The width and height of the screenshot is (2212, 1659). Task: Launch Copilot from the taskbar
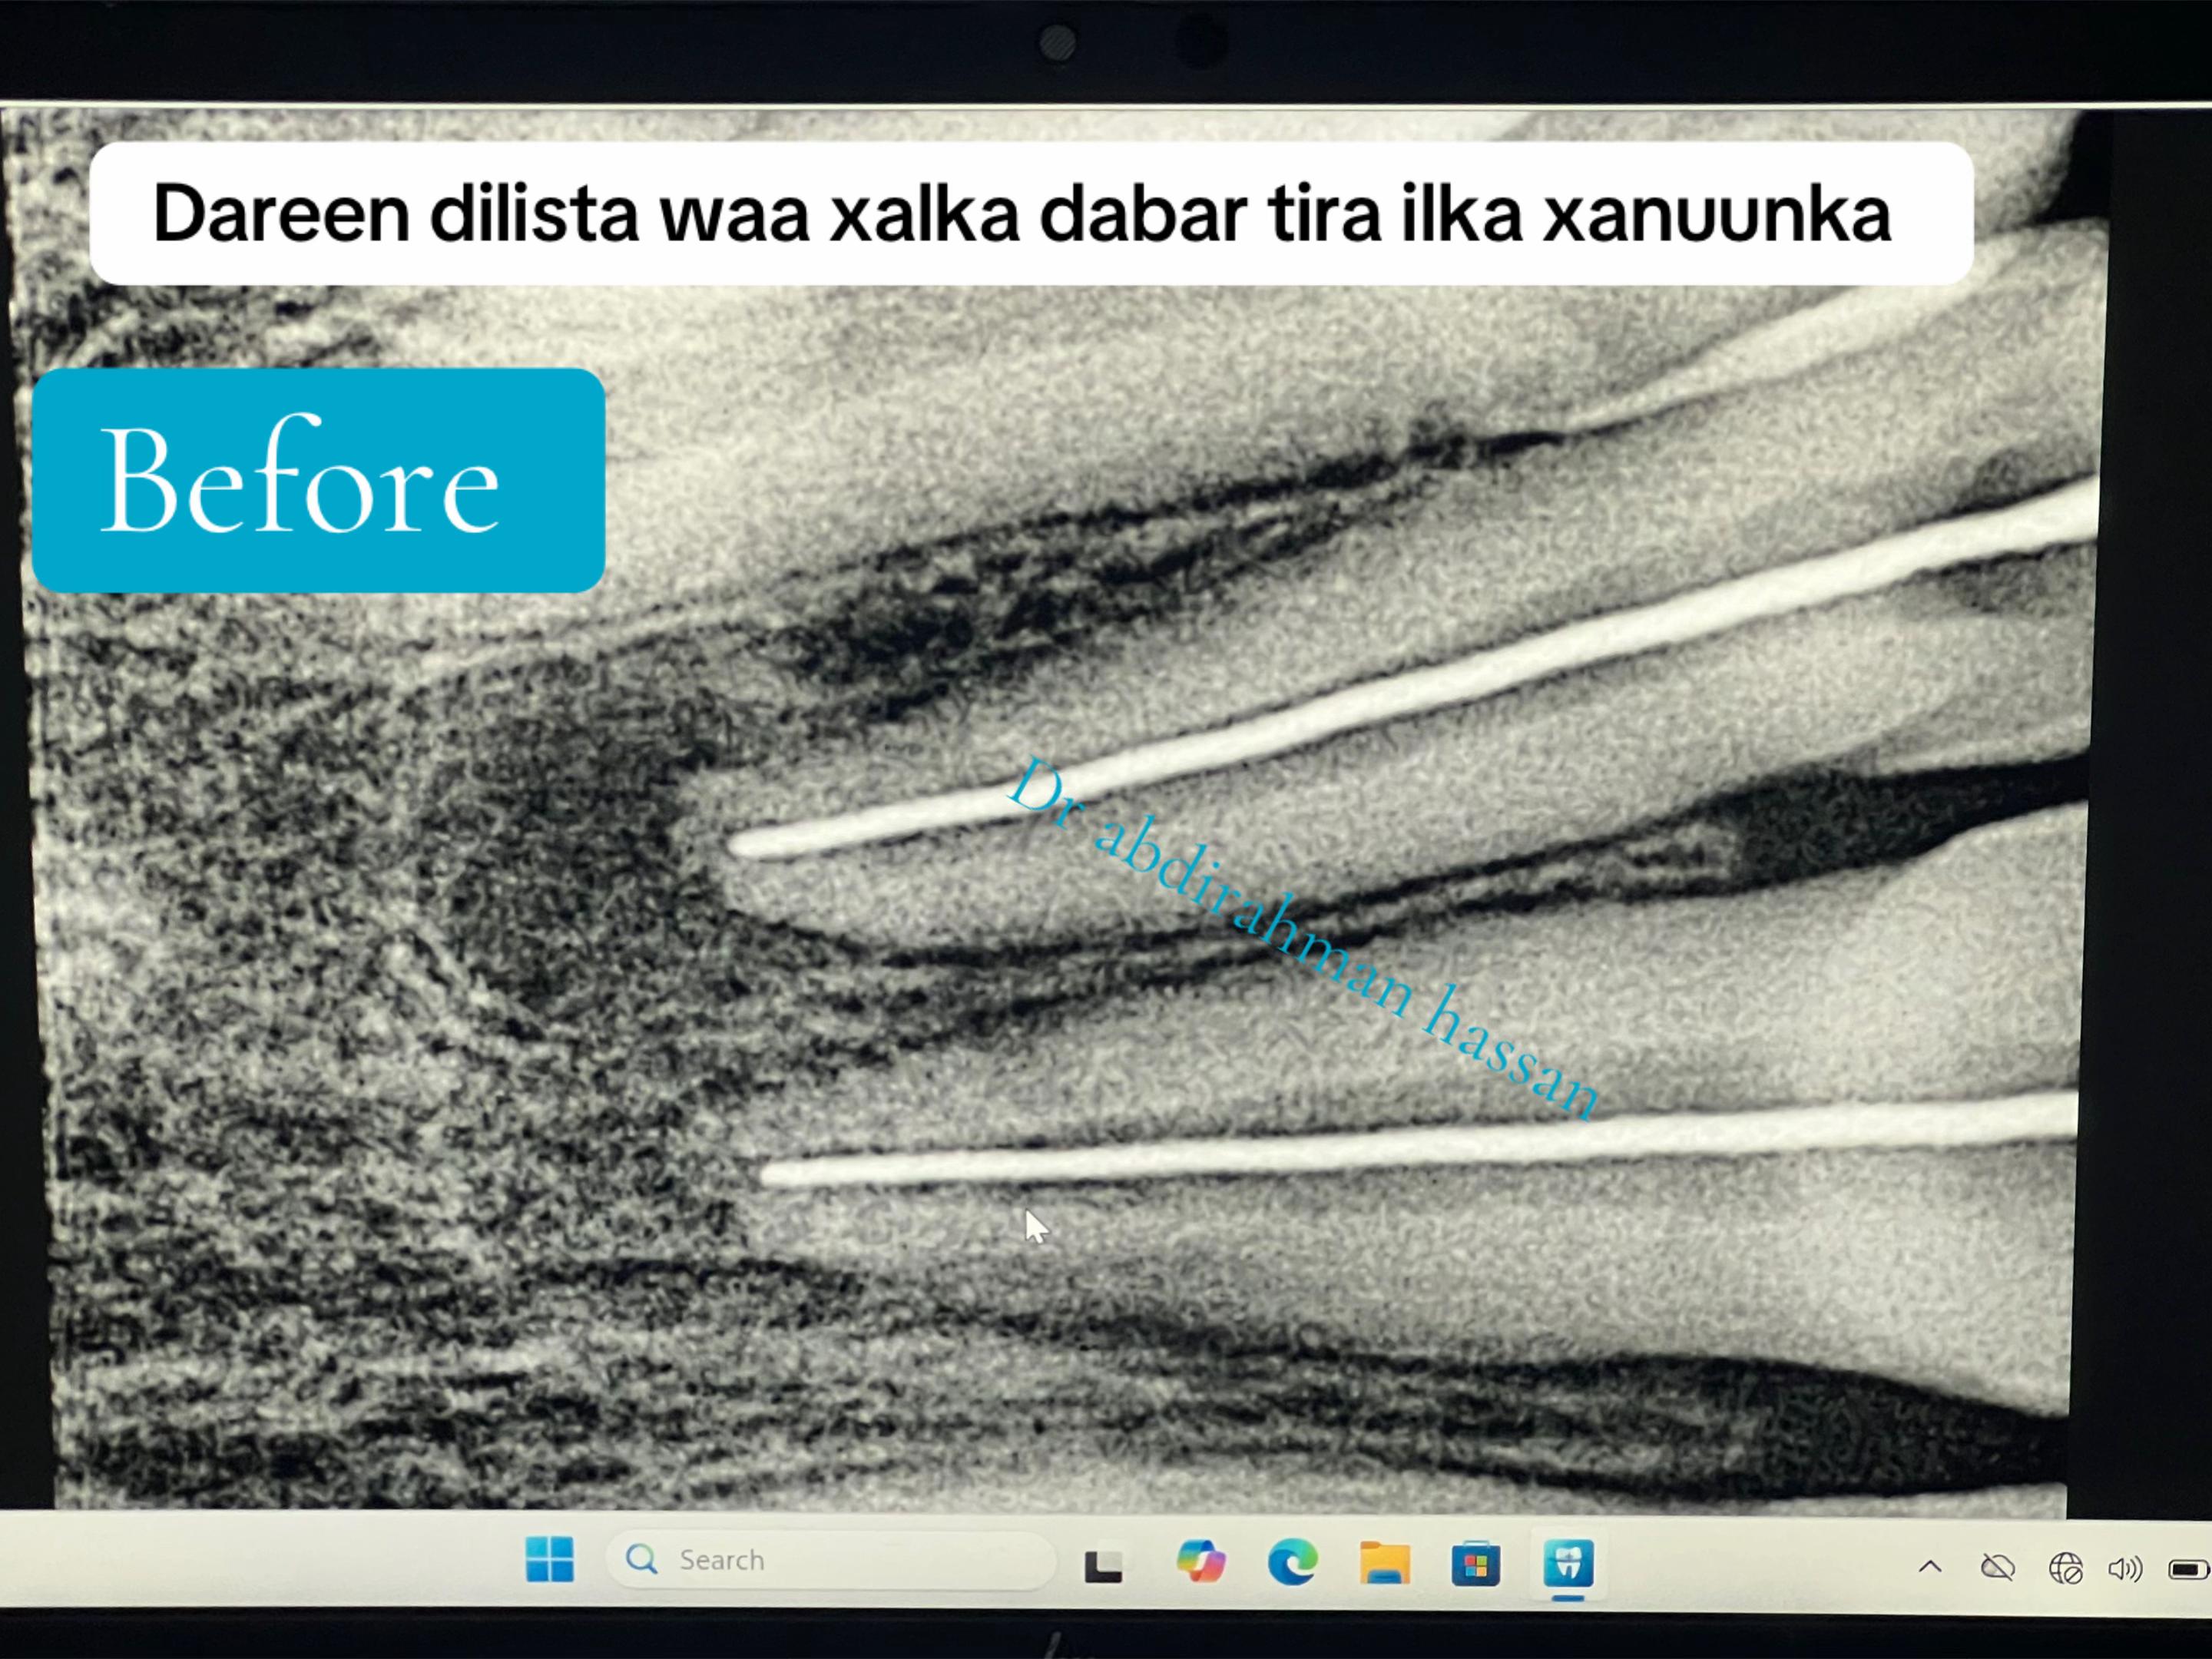(x=1200, y=1562)
